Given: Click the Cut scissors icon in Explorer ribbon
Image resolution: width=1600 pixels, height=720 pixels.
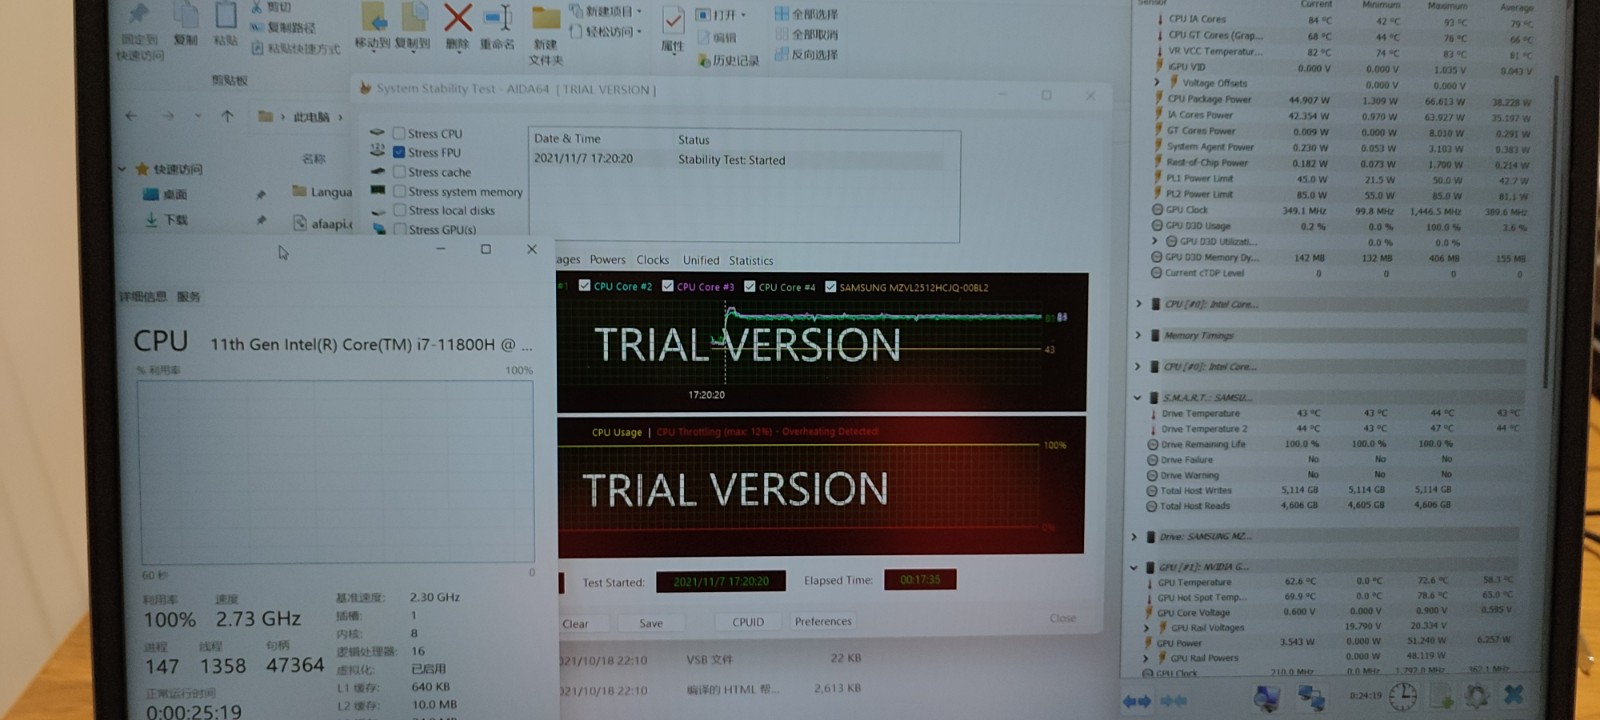Looking at the screenshot, I should (257, 6).
